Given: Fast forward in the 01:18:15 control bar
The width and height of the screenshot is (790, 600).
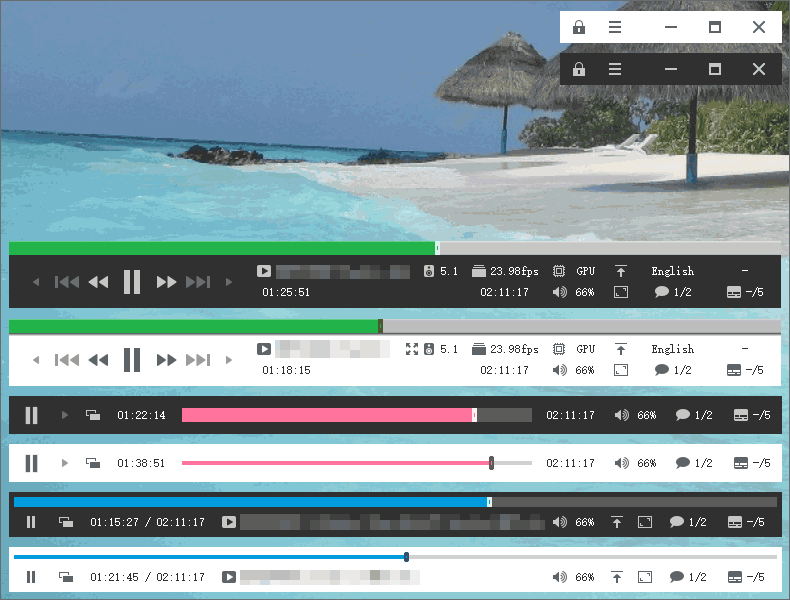Looking at the screenshot, I should 166,360.
